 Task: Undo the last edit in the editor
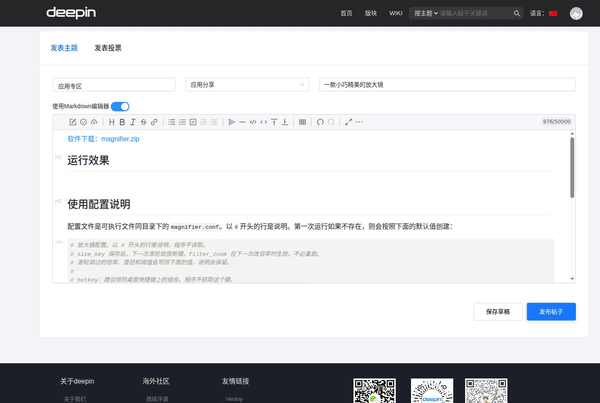(x=320, y=122)
